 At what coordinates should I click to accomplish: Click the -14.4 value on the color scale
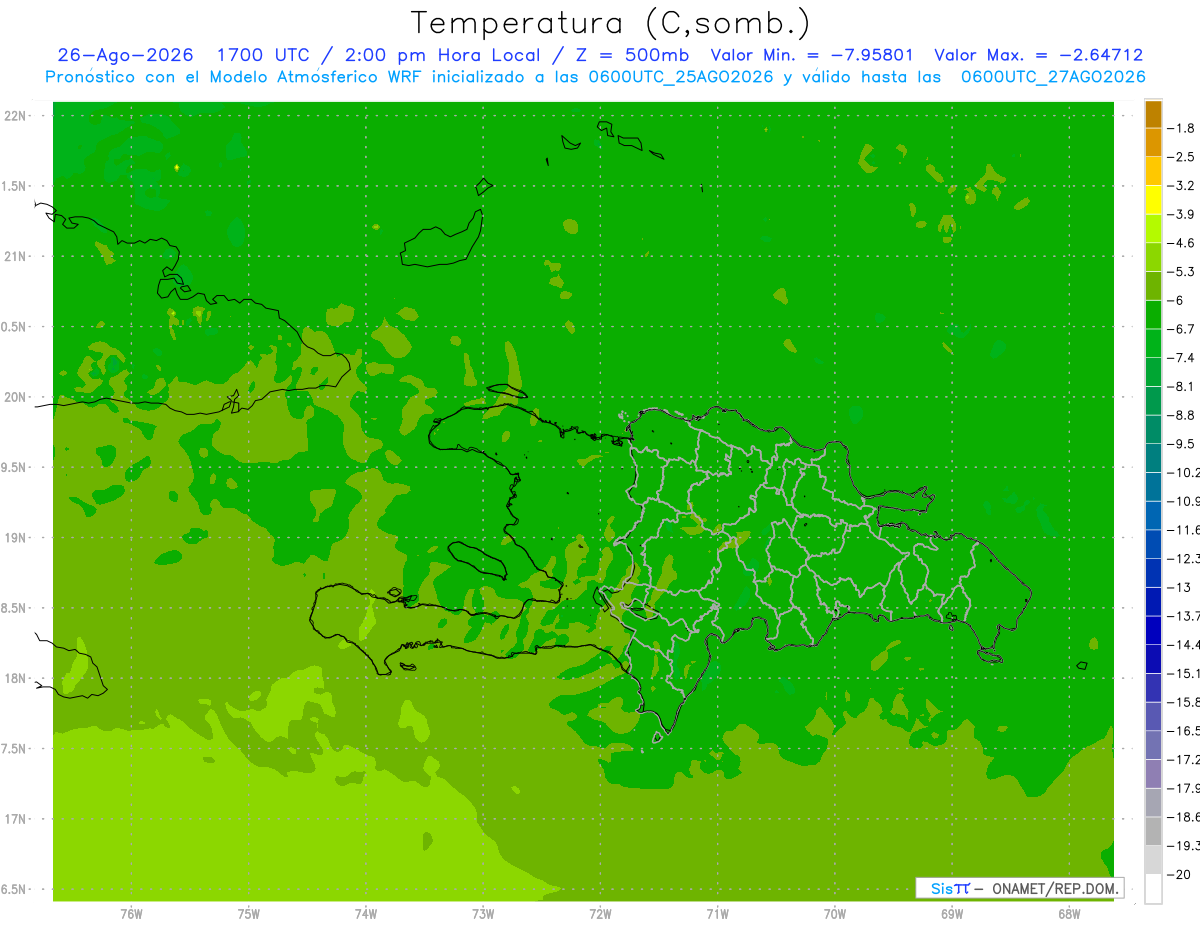(1185, 645)
